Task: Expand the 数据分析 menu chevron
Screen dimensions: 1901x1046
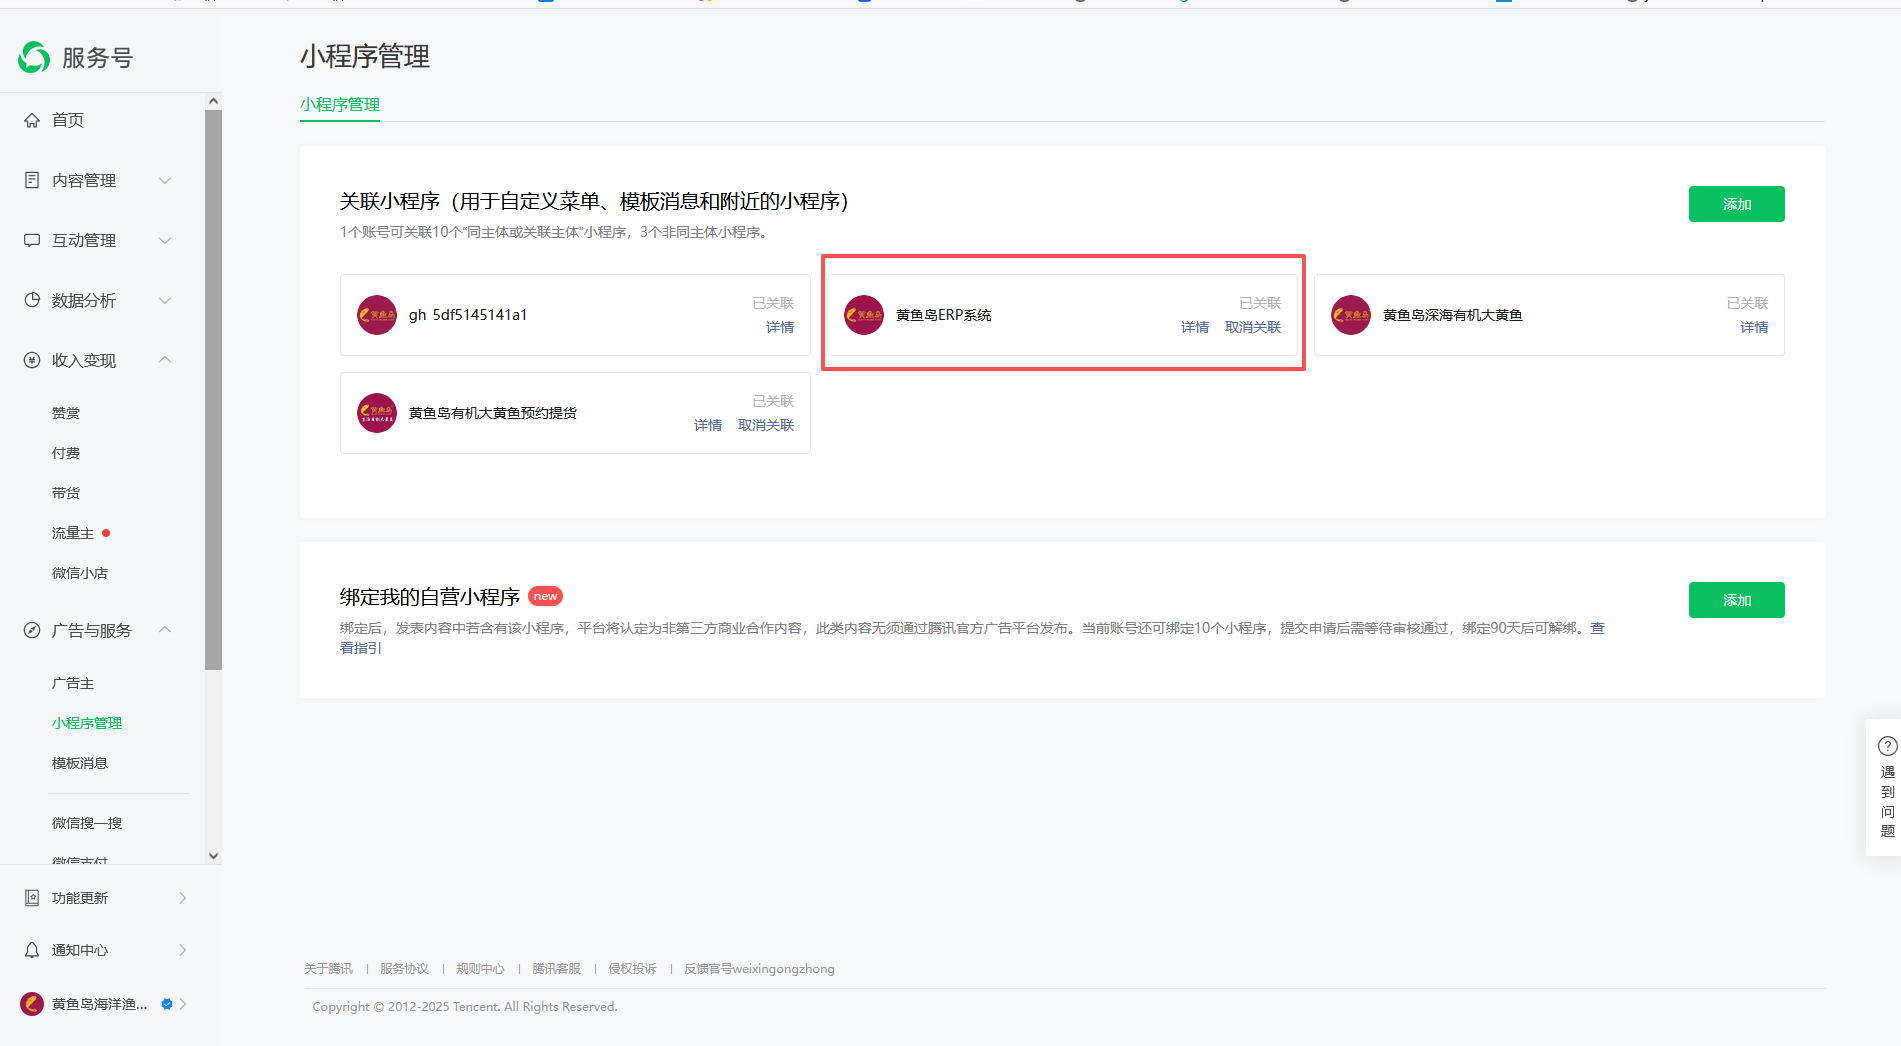Action: click(x=165, y=300)
